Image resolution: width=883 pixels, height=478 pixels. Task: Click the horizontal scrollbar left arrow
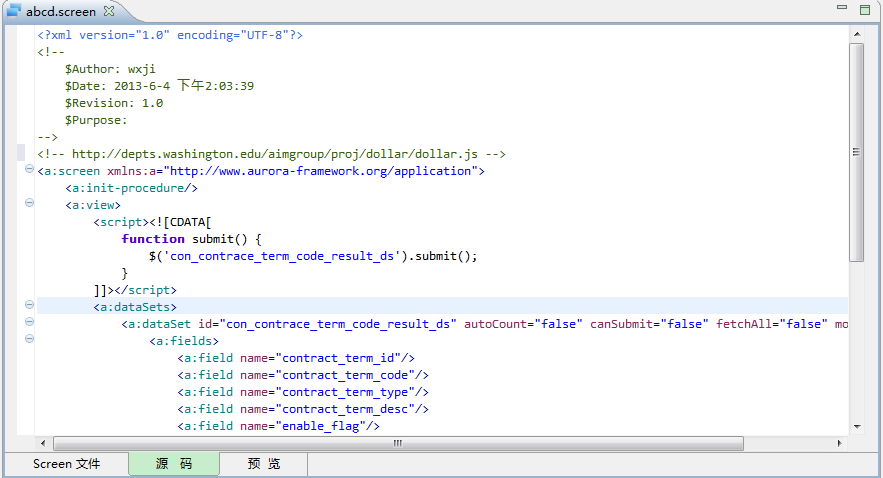click(44, 443)
